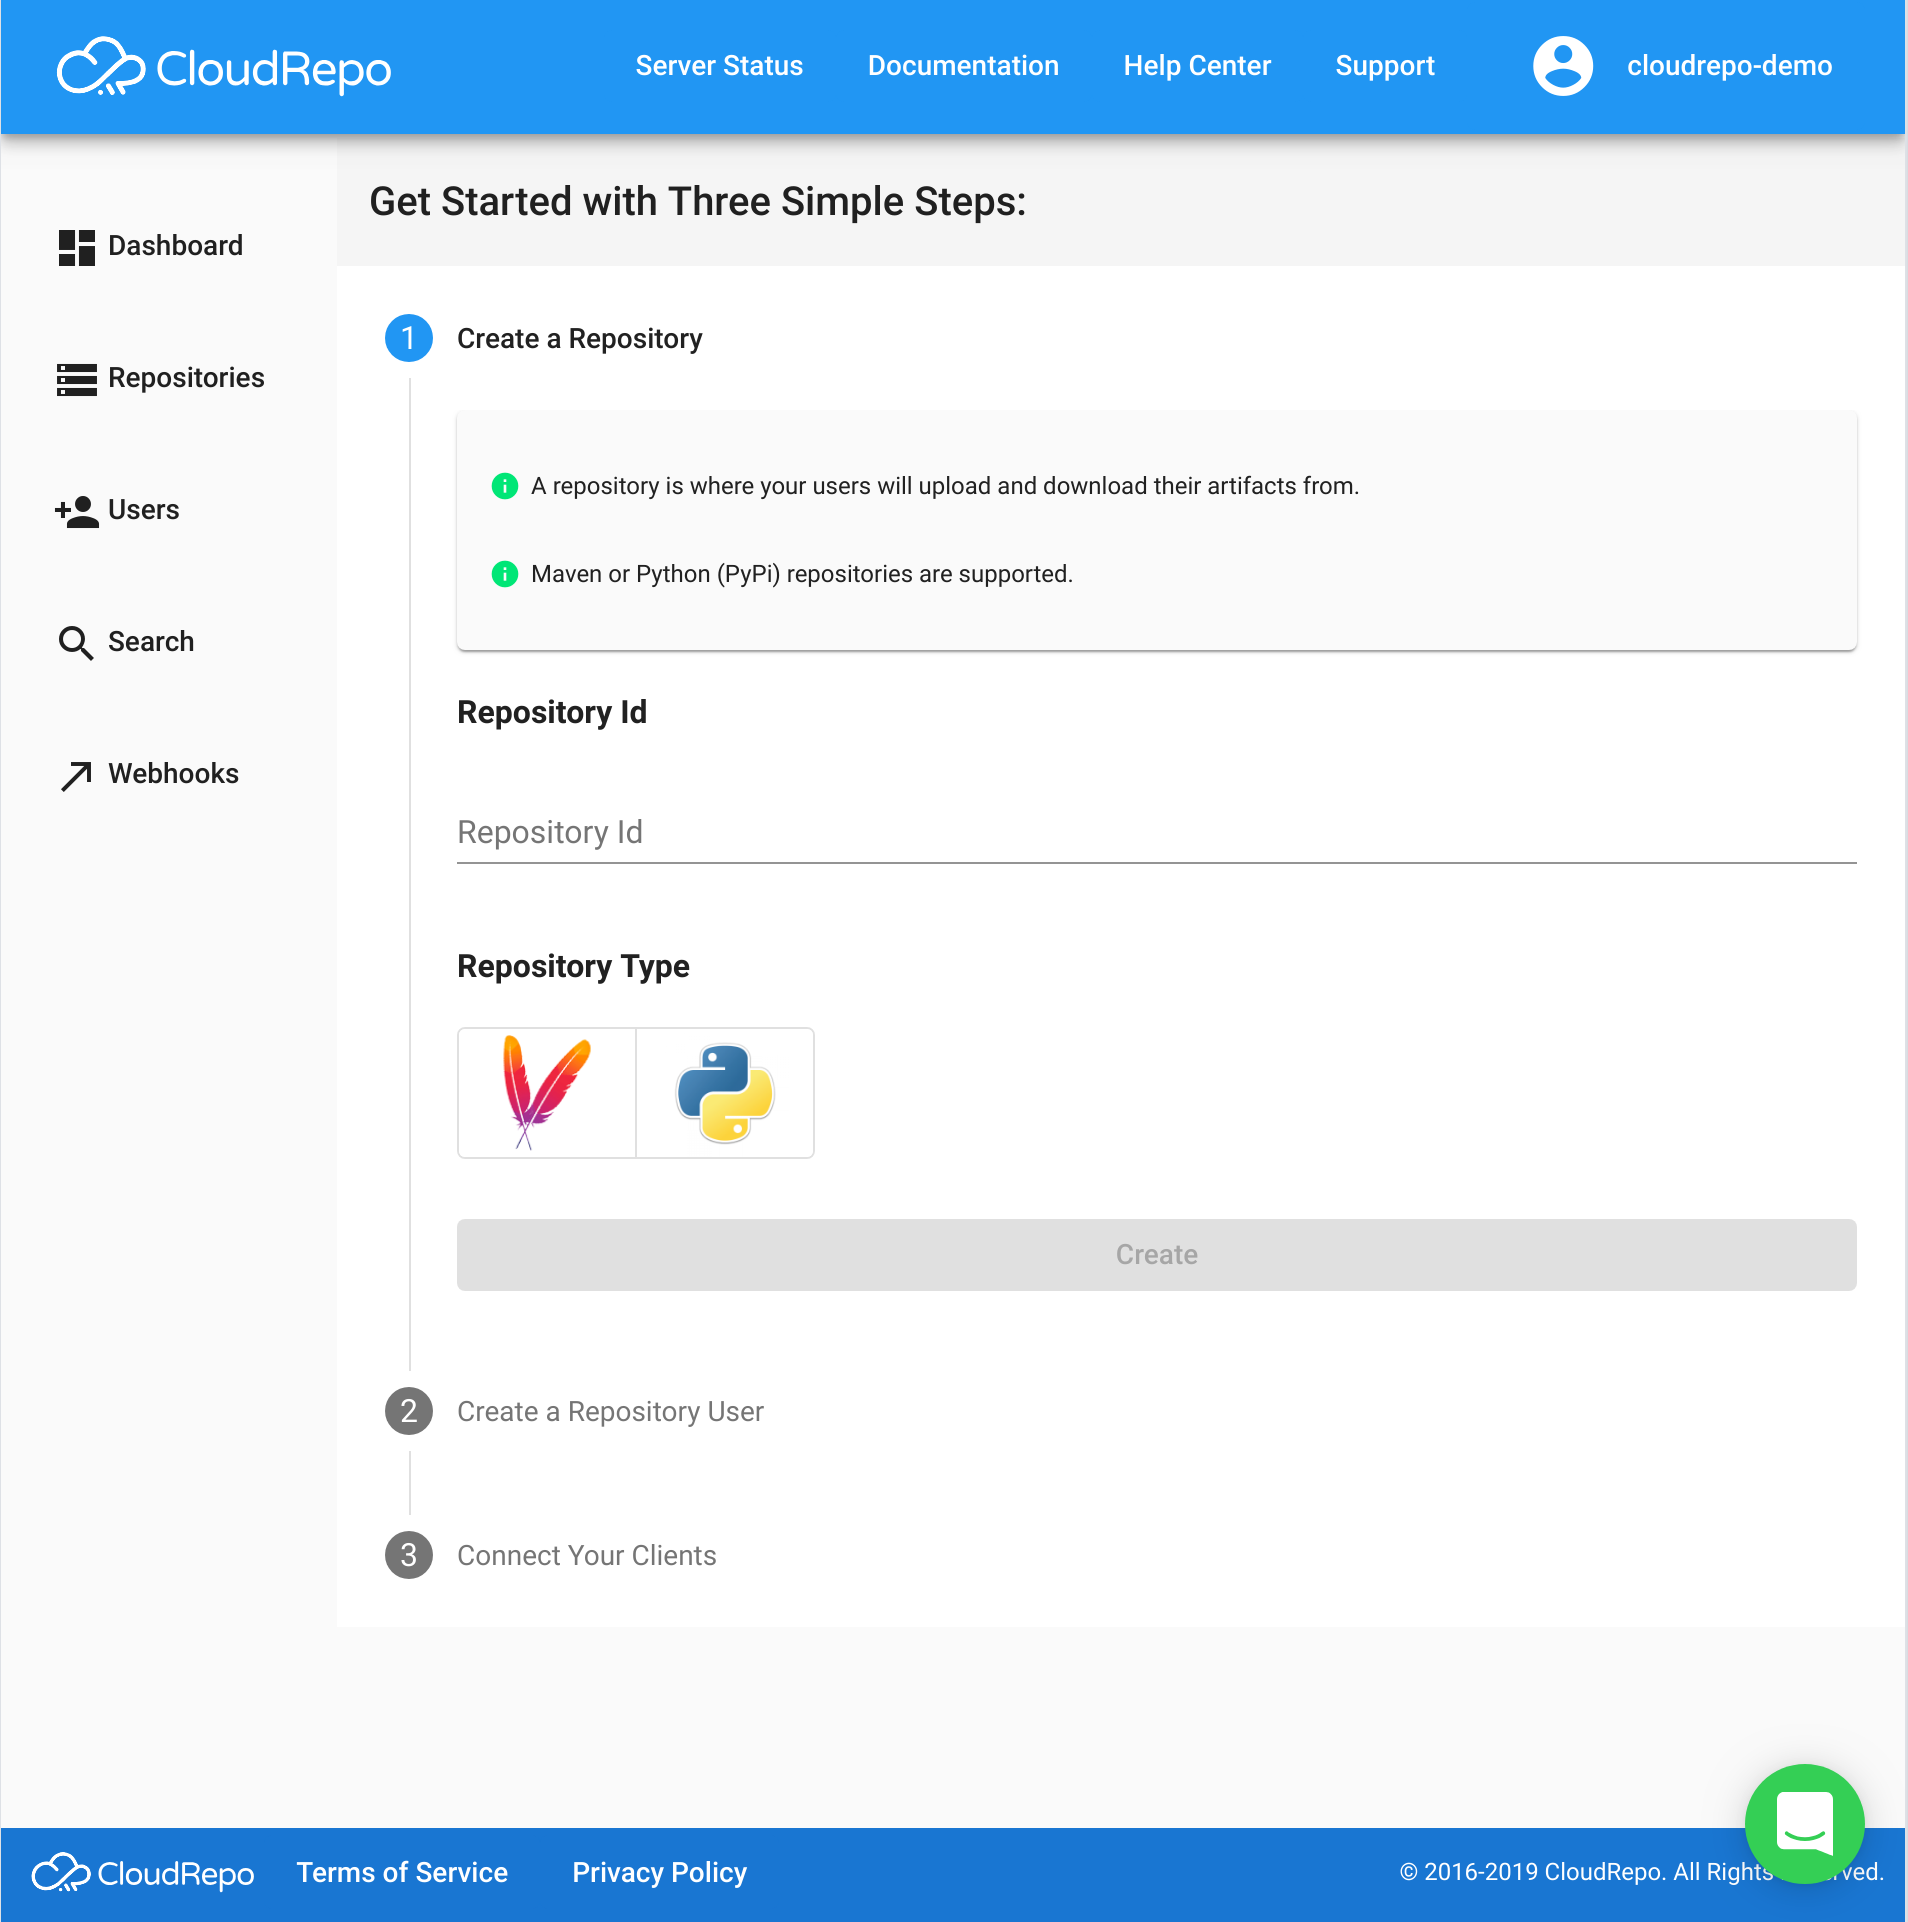
Task: Click the step 2 number circle
Action: (x=408, y=1411)
